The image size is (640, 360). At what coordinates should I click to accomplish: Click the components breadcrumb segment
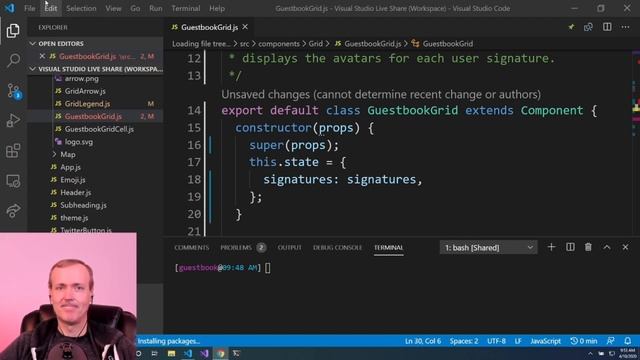(x=279, y=44)
